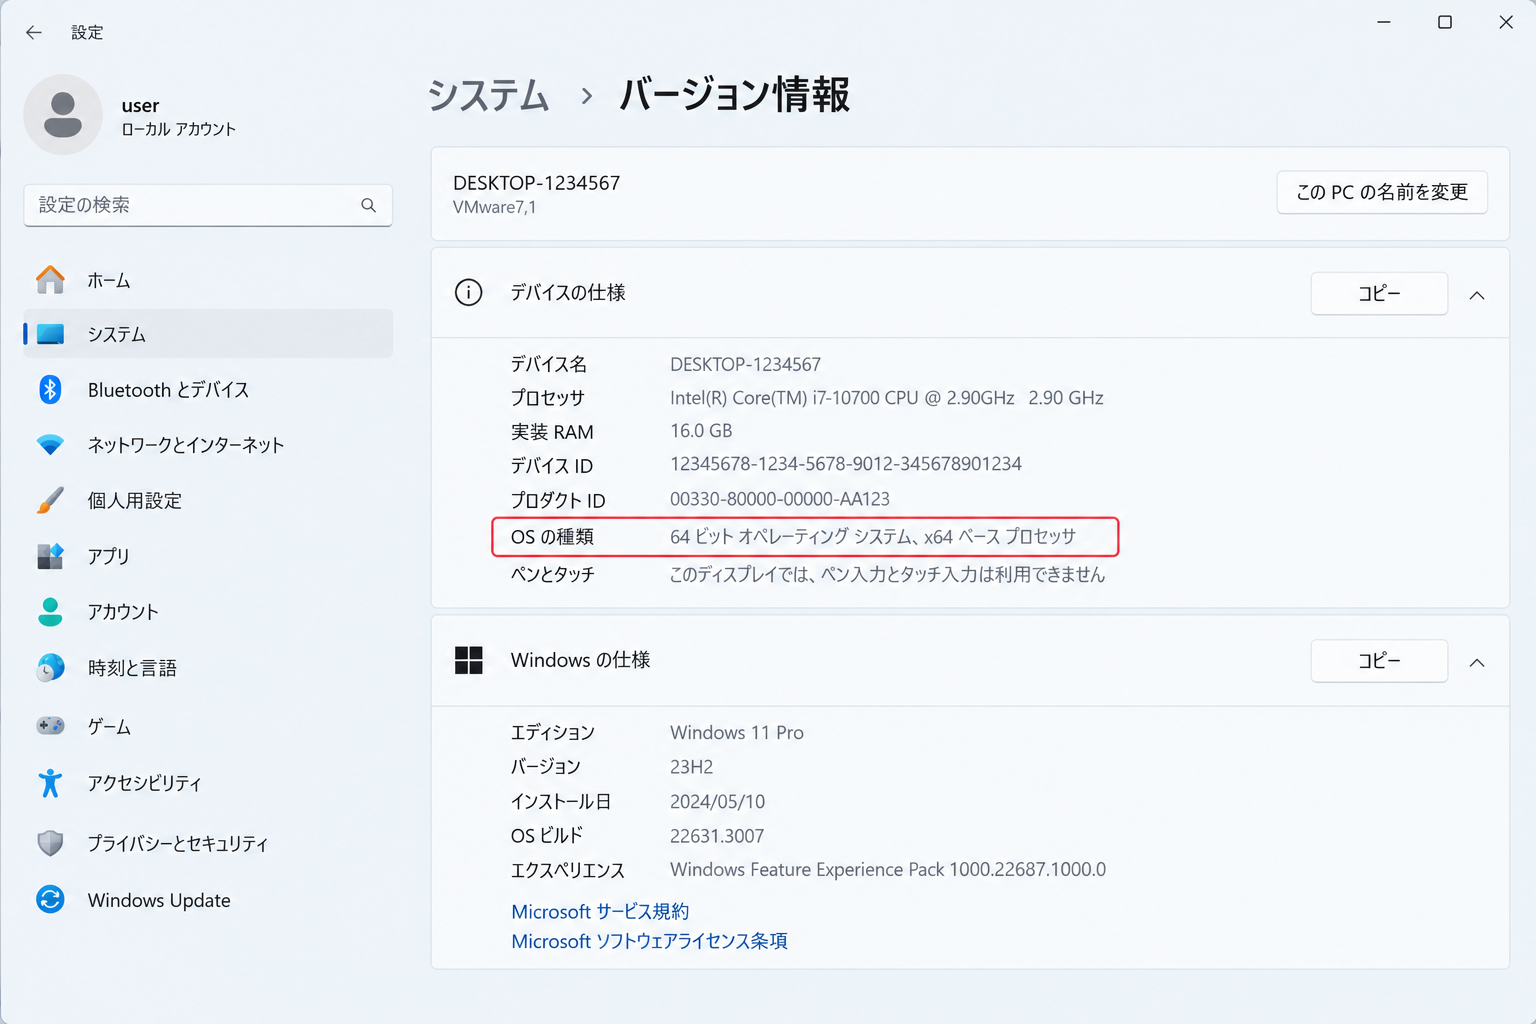Click the システム breadcrumb link
This screenshot has width=1536, height=1024.
(488, 96)
